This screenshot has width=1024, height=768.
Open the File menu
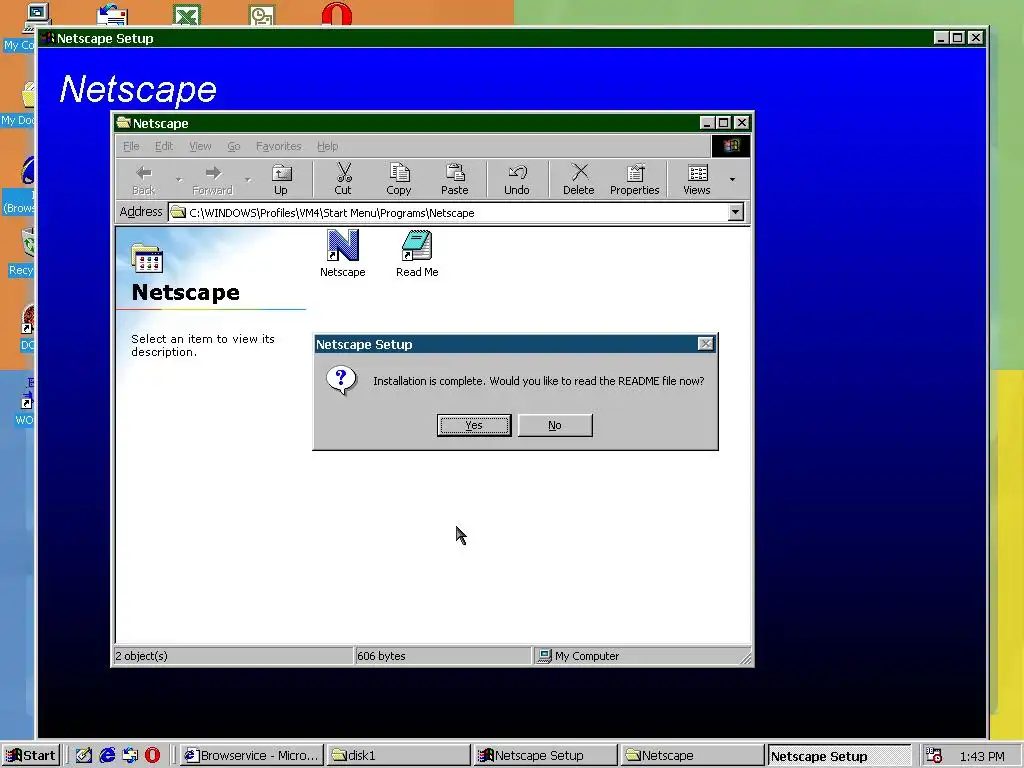131,146
